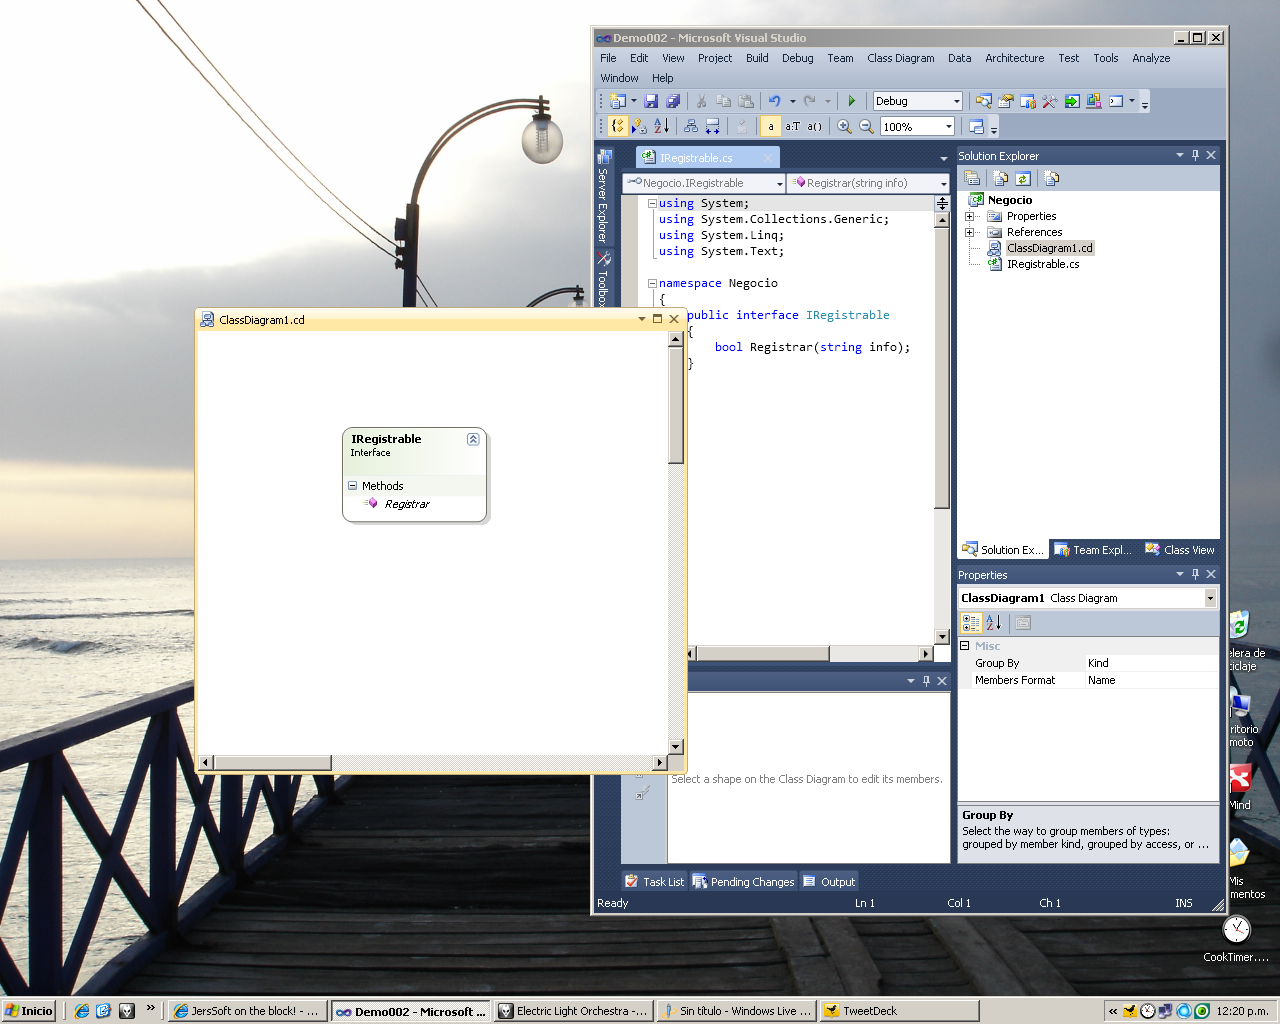Toggle Display Name and Type format
The height and width of the screenshot is (1024, 1280).
(x=792, y=127)
